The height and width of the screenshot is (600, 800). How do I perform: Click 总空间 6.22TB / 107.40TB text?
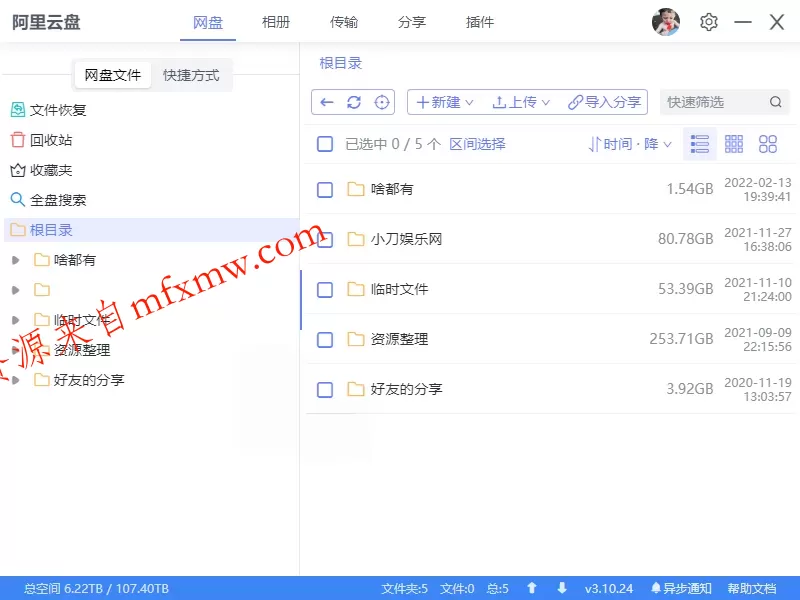[96, 589]
